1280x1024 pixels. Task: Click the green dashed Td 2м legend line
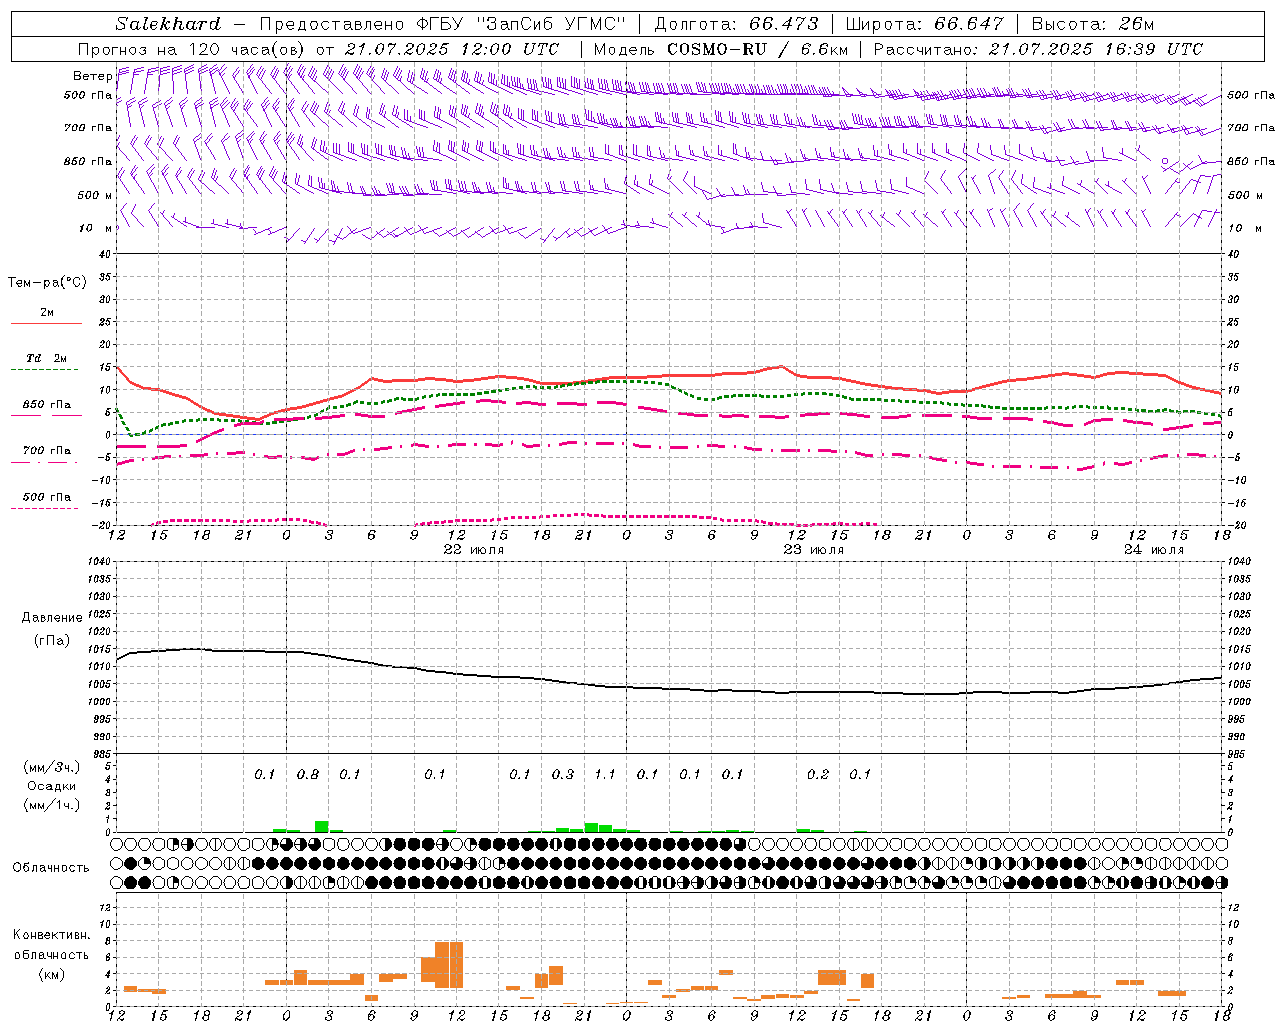46,369
